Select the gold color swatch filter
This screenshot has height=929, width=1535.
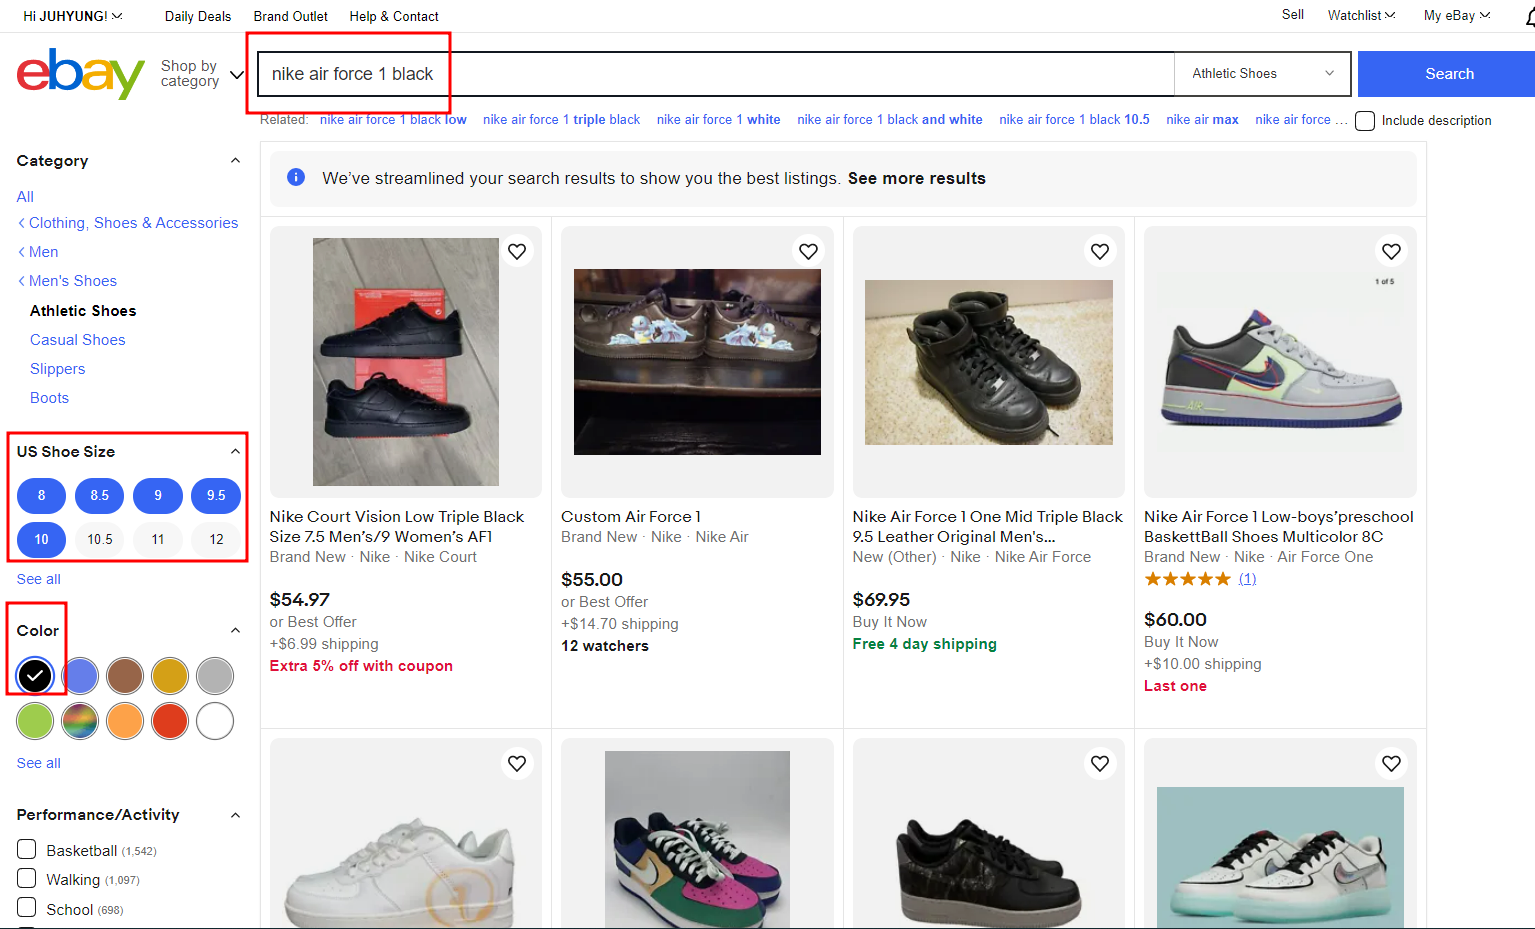coord(170,676)
